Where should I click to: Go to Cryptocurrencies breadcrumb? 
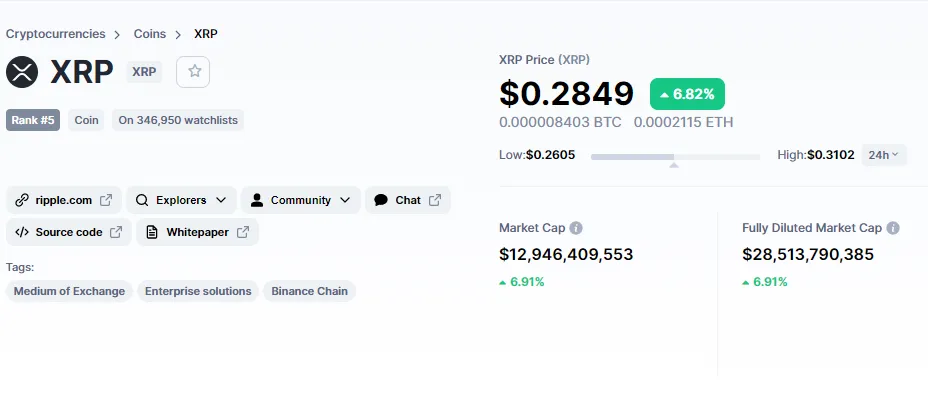[56, 34]
